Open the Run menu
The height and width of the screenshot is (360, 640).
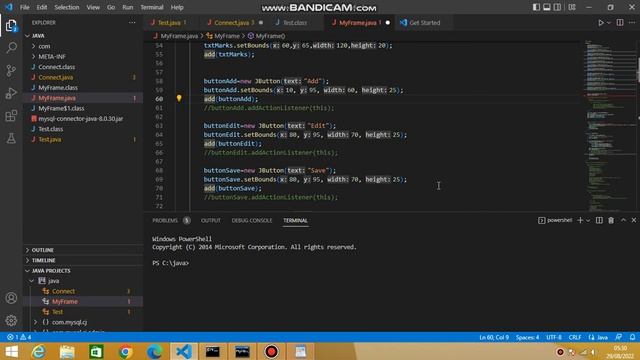pyautogui.click(x=127, y=7)
